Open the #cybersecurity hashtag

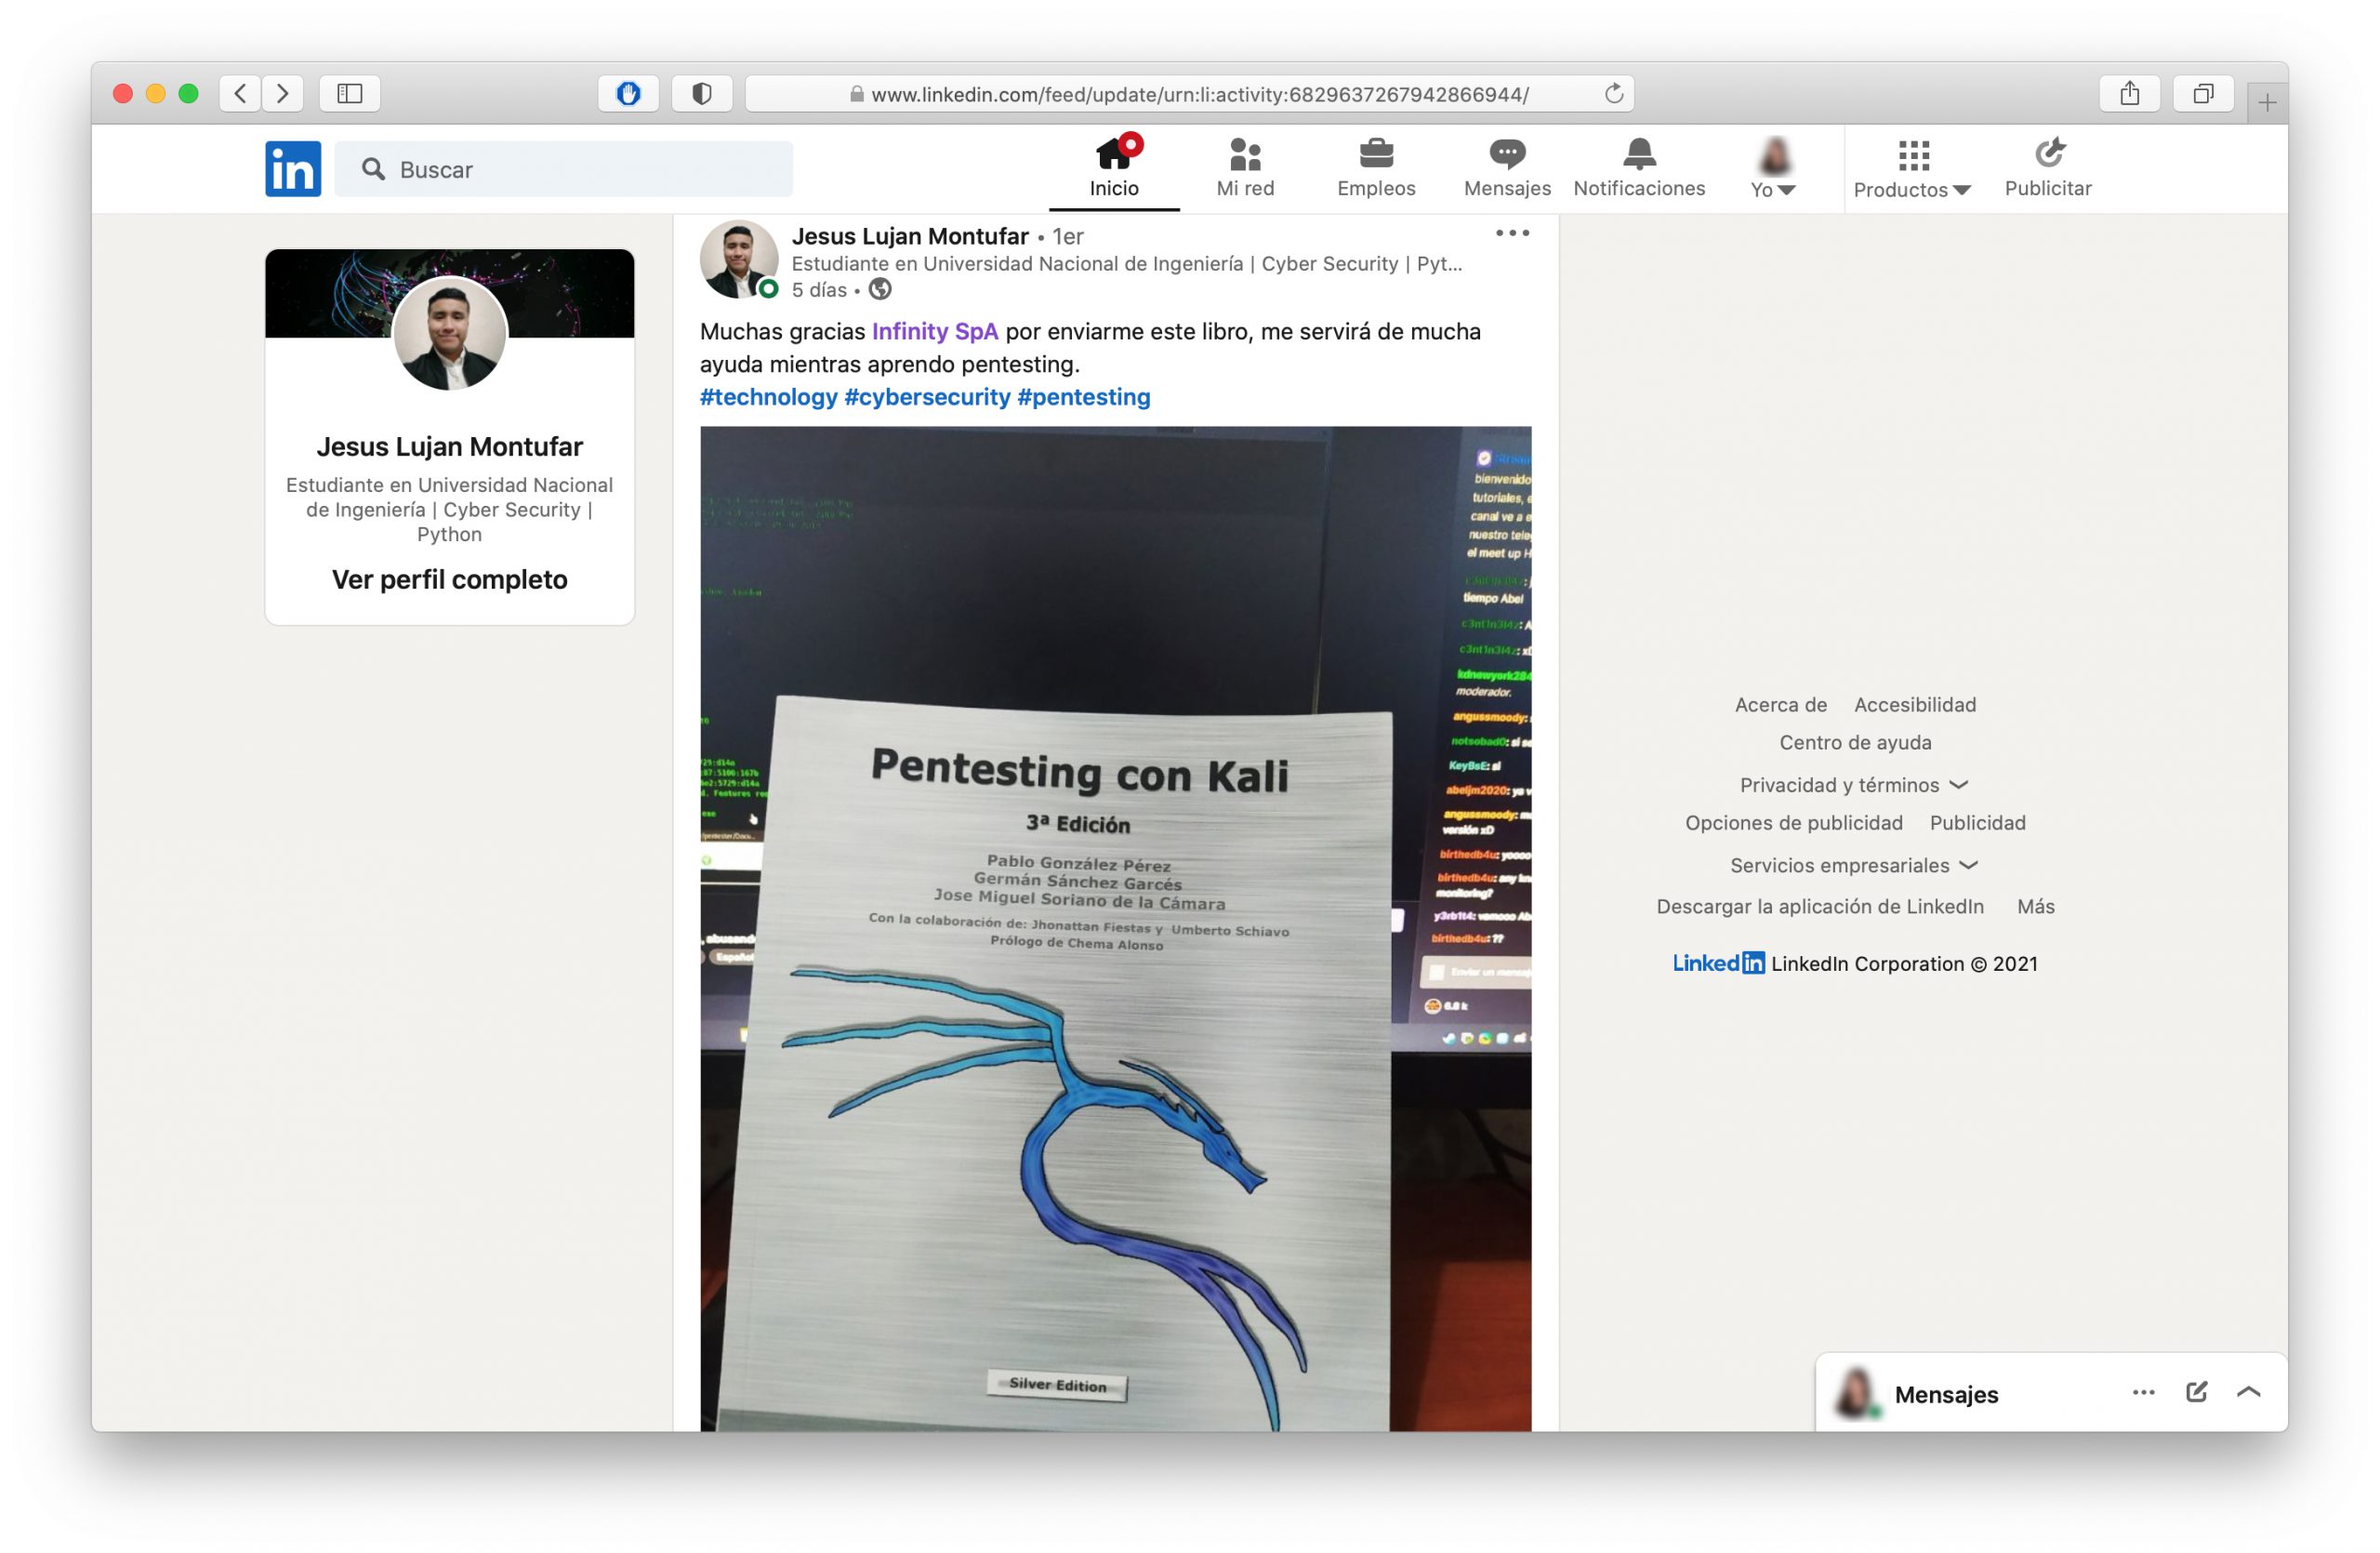(927, 397)
